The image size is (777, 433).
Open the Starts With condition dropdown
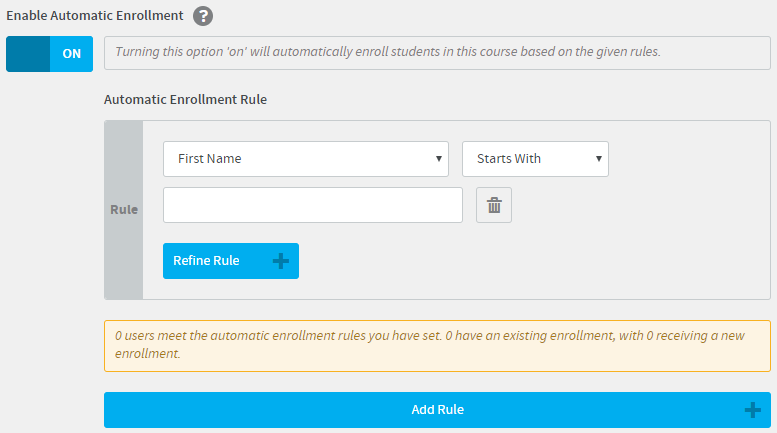(535, 159)
